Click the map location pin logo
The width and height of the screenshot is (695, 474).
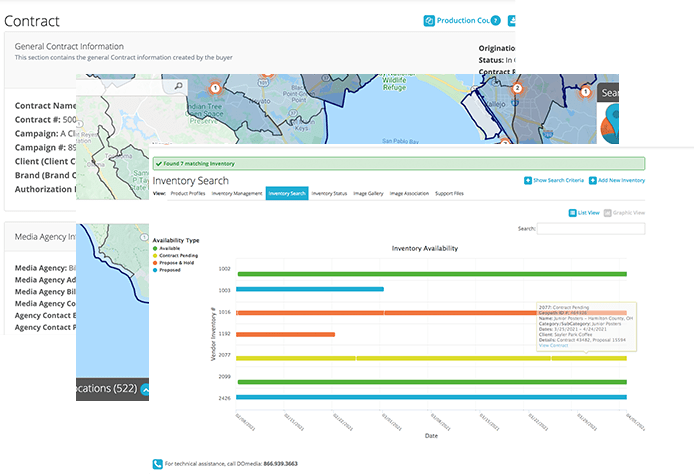(x=611, y=124)
